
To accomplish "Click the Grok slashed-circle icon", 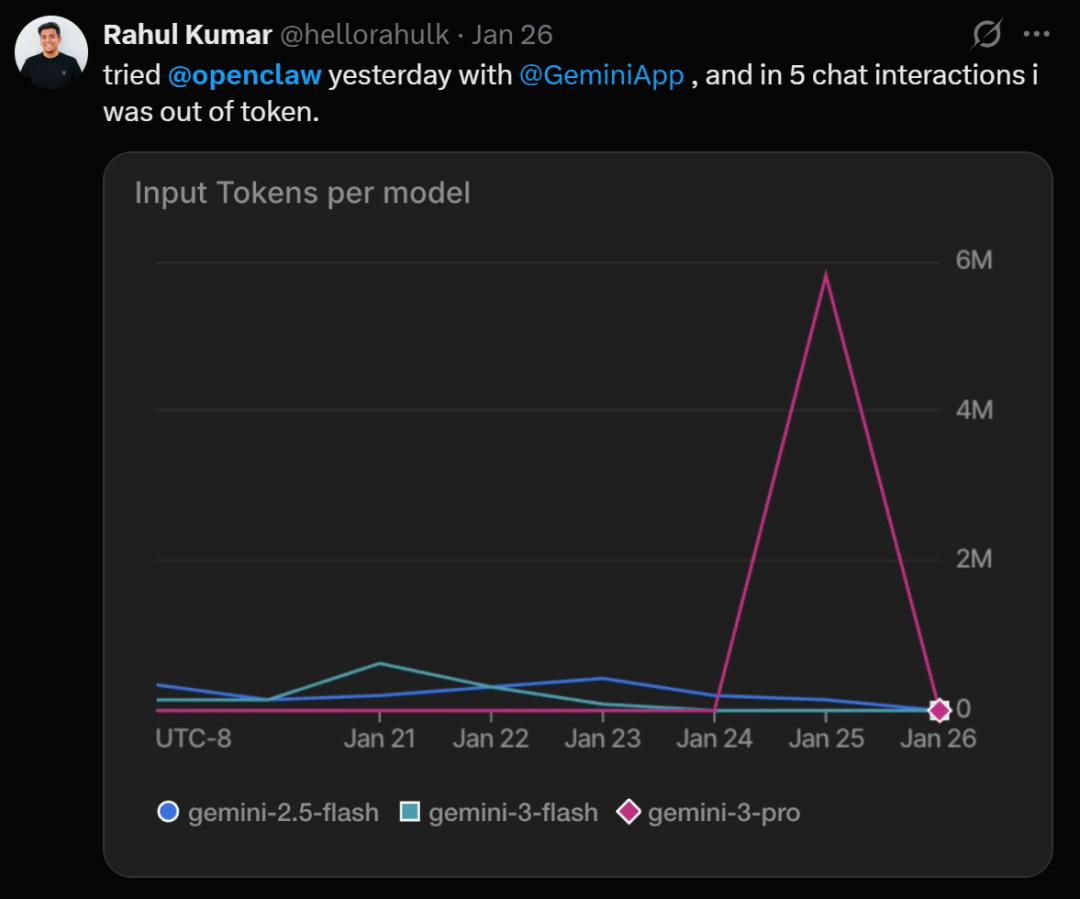I will pyautogui.click(x=987, y=35).
